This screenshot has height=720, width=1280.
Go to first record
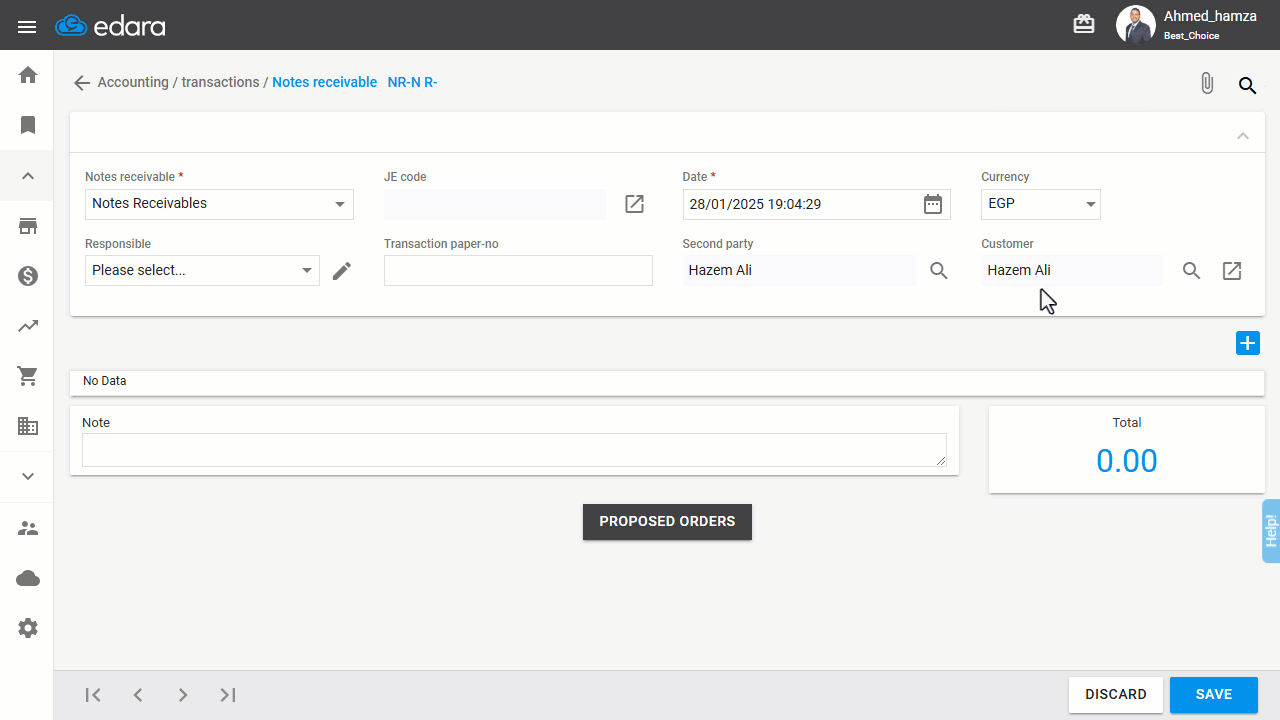pos(93,695)
